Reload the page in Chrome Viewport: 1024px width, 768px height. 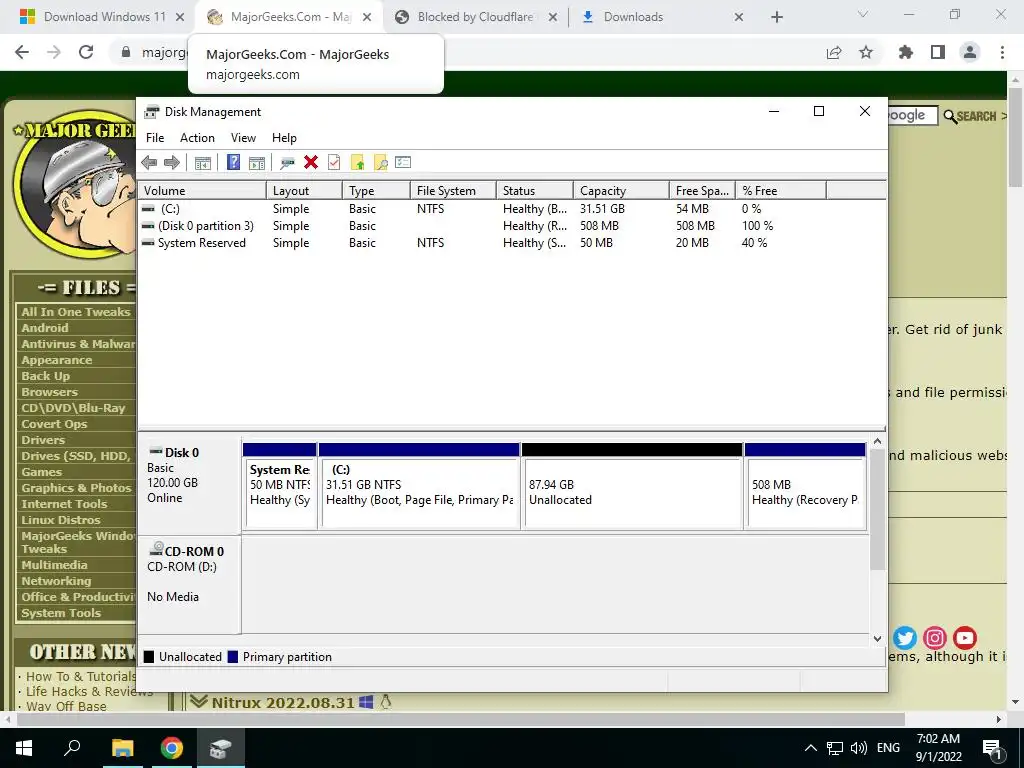pyautogui.click(x=86, y=52)
